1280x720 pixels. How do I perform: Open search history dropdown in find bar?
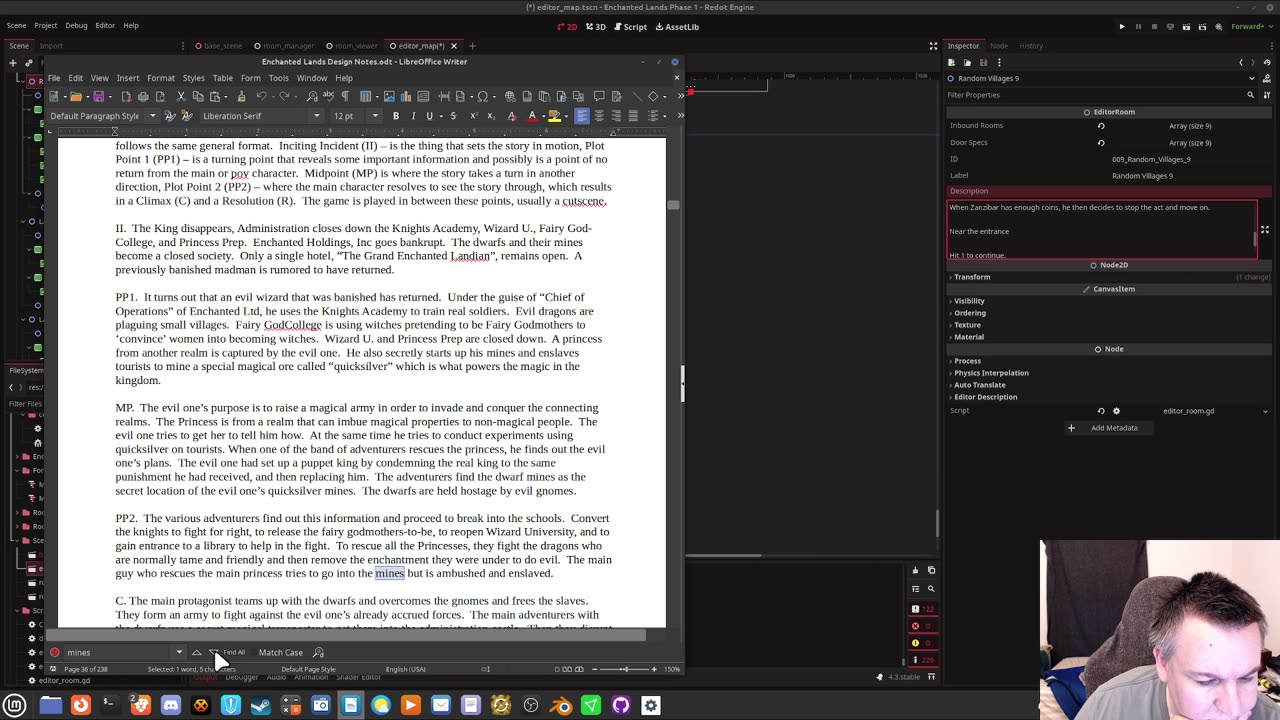coord(179,652)
